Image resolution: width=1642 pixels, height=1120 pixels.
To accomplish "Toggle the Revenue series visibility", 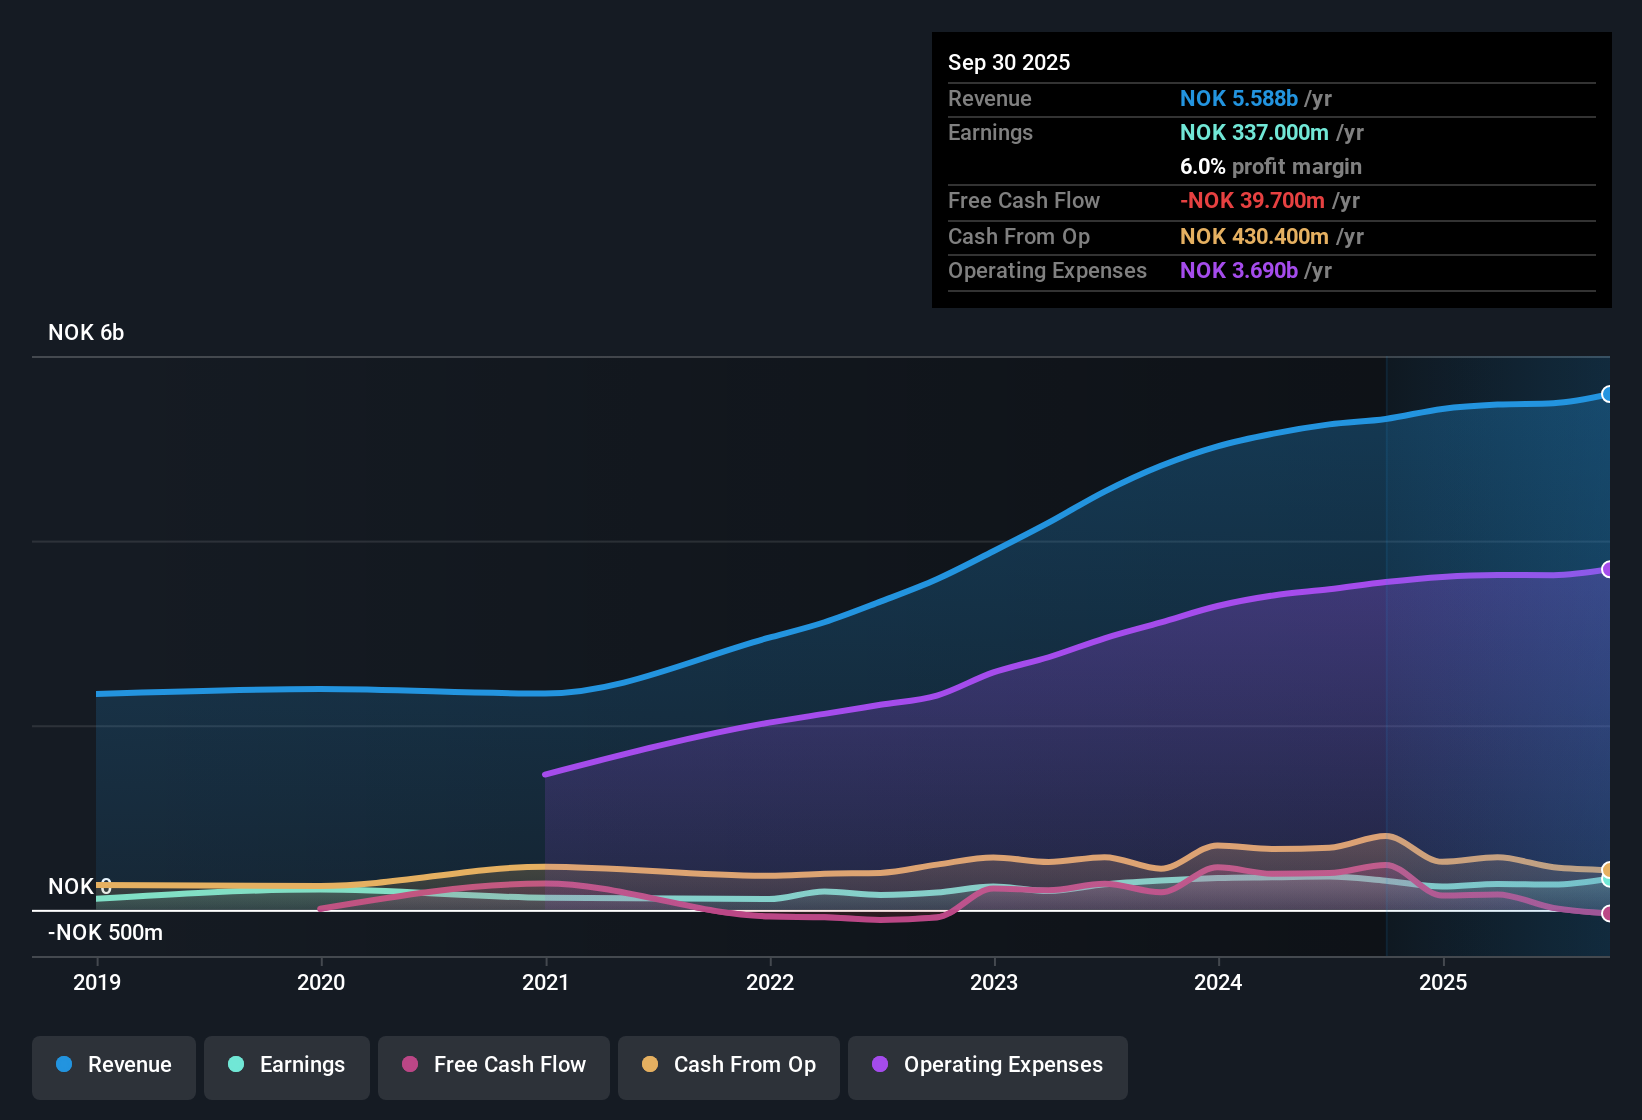I will pyautogui.click(x=113, y=1065).
